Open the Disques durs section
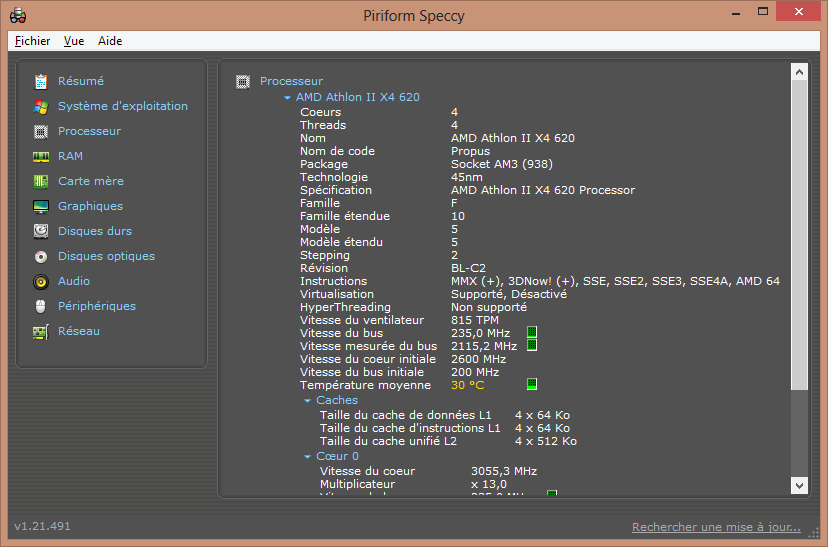828x547 pixels. pos(95,231)
